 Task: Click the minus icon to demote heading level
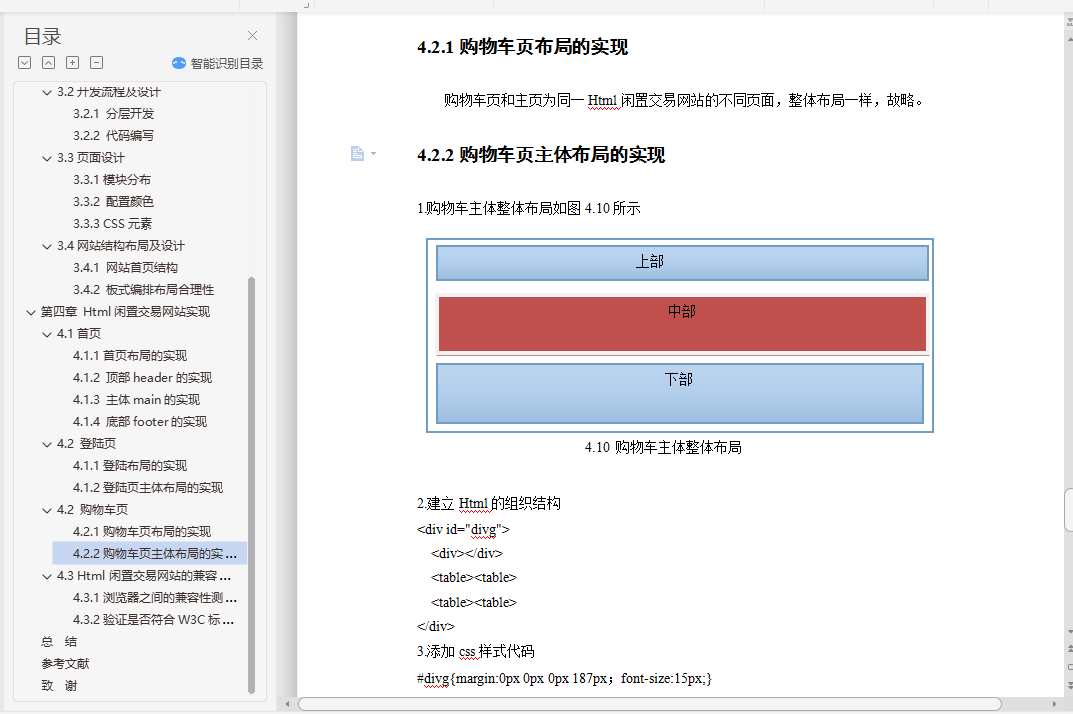tap(96, 63)
